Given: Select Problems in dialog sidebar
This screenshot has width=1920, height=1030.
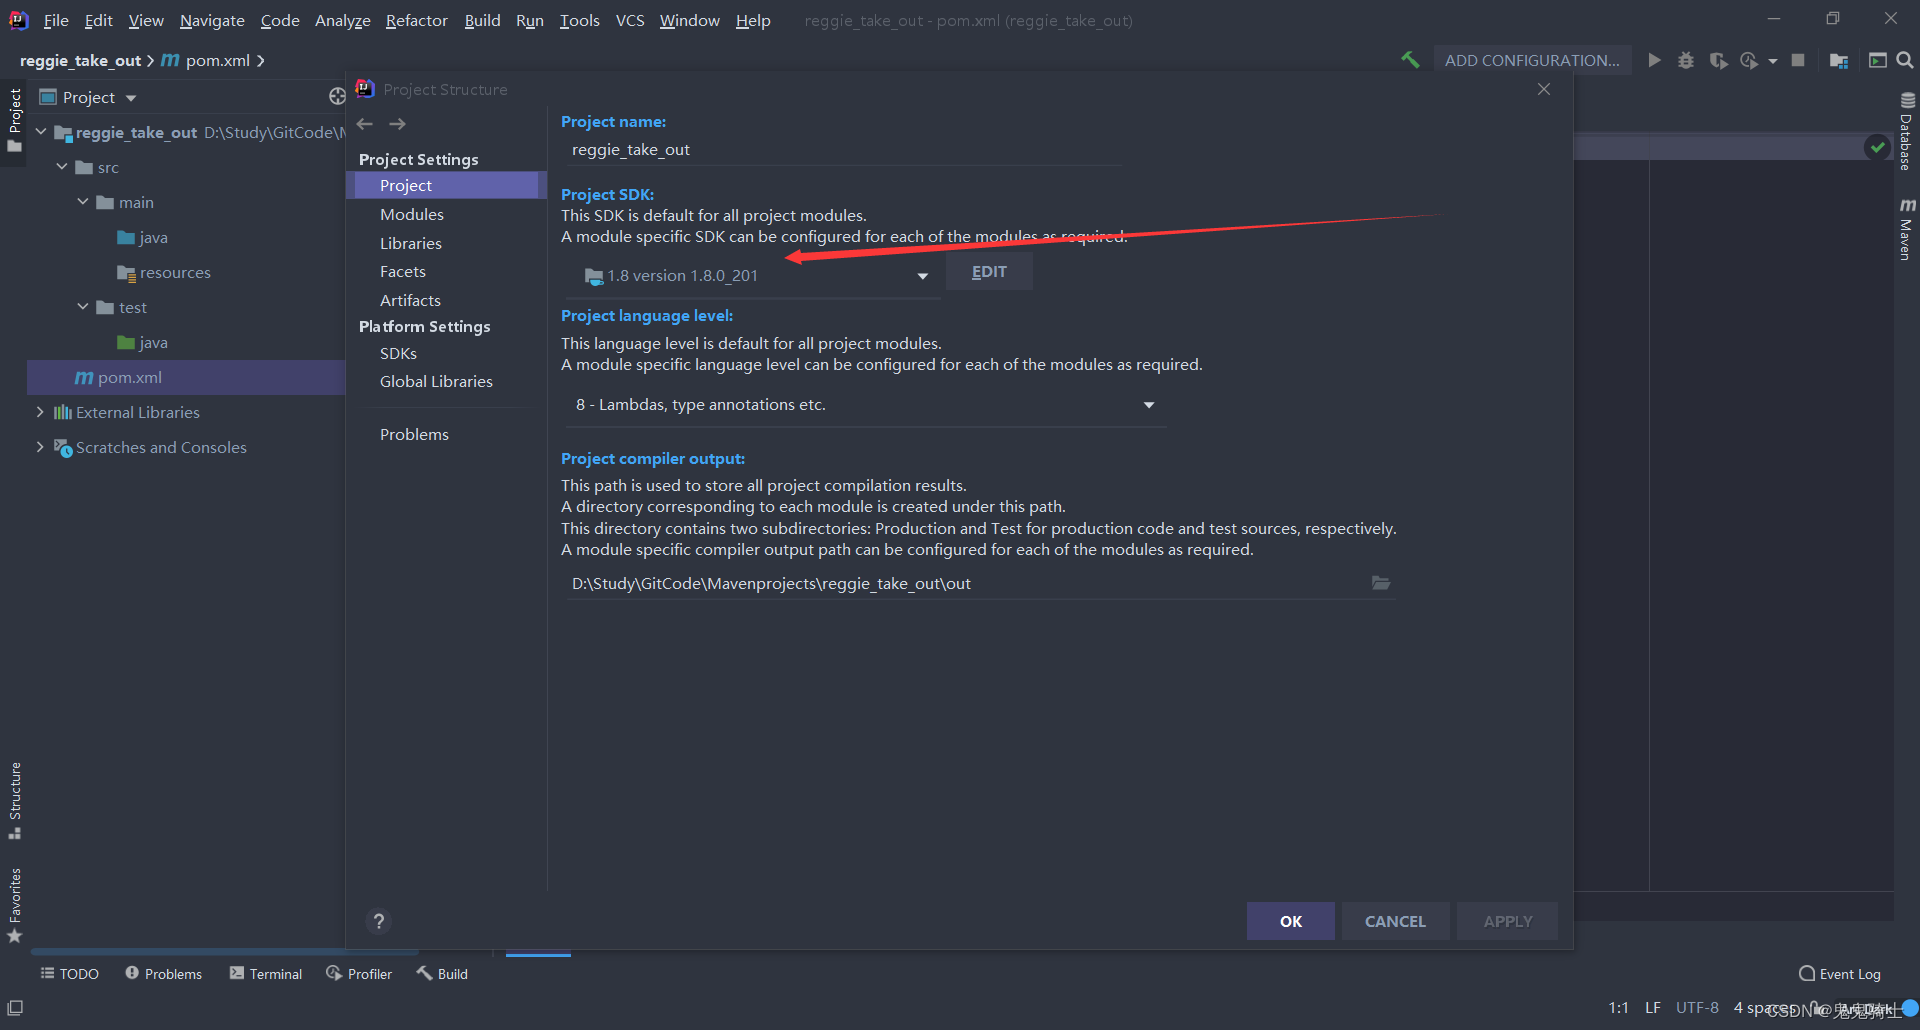Looking at the screenshot, I should pyautogui.click(x=414, y=434).
